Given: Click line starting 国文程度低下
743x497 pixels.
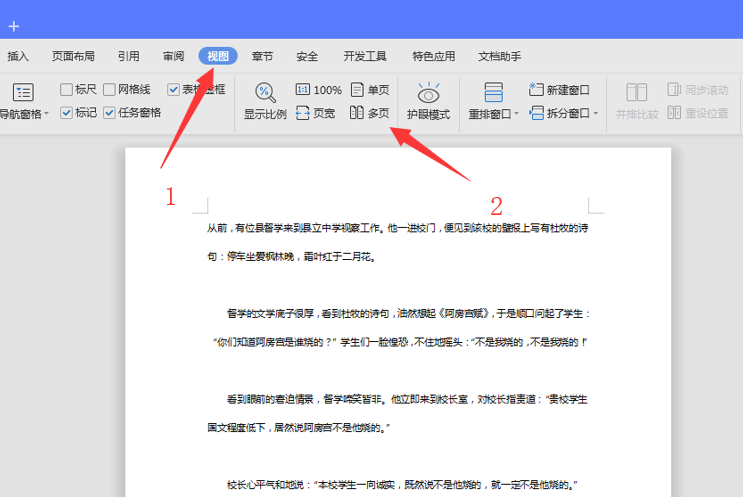Looking at the screenshot, I should coord(299,427).
